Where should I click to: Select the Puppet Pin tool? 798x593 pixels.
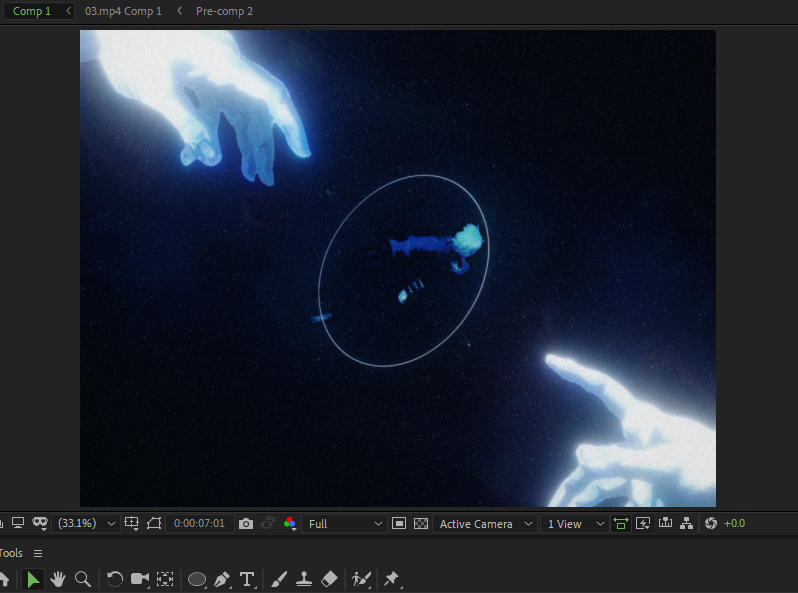(x=392, y=579)
